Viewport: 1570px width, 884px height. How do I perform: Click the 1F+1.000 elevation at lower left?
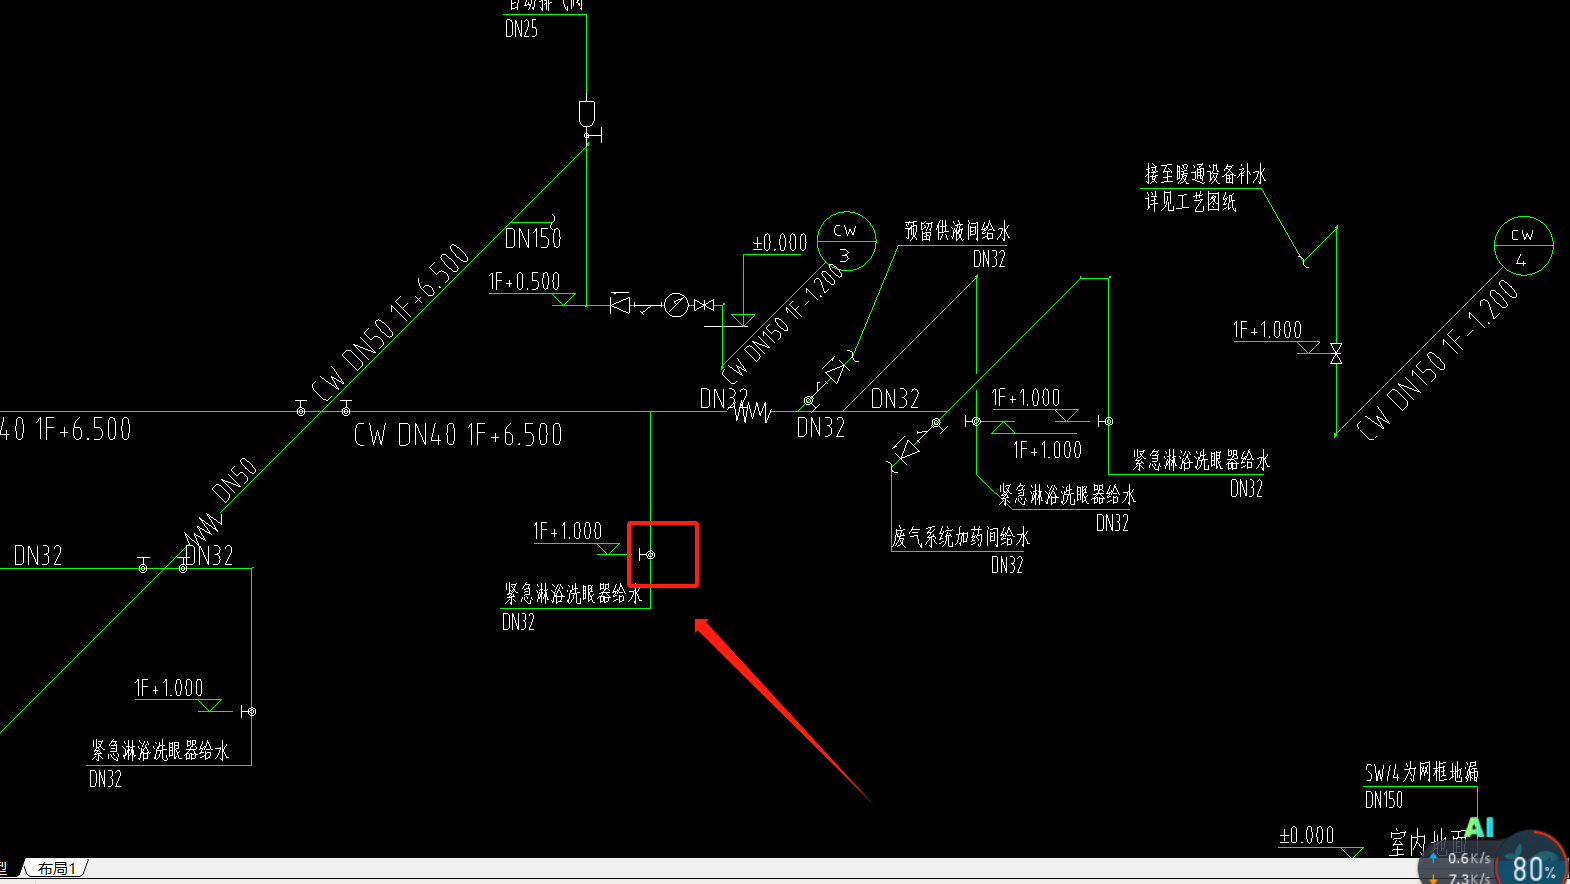(x=169, y=688)
